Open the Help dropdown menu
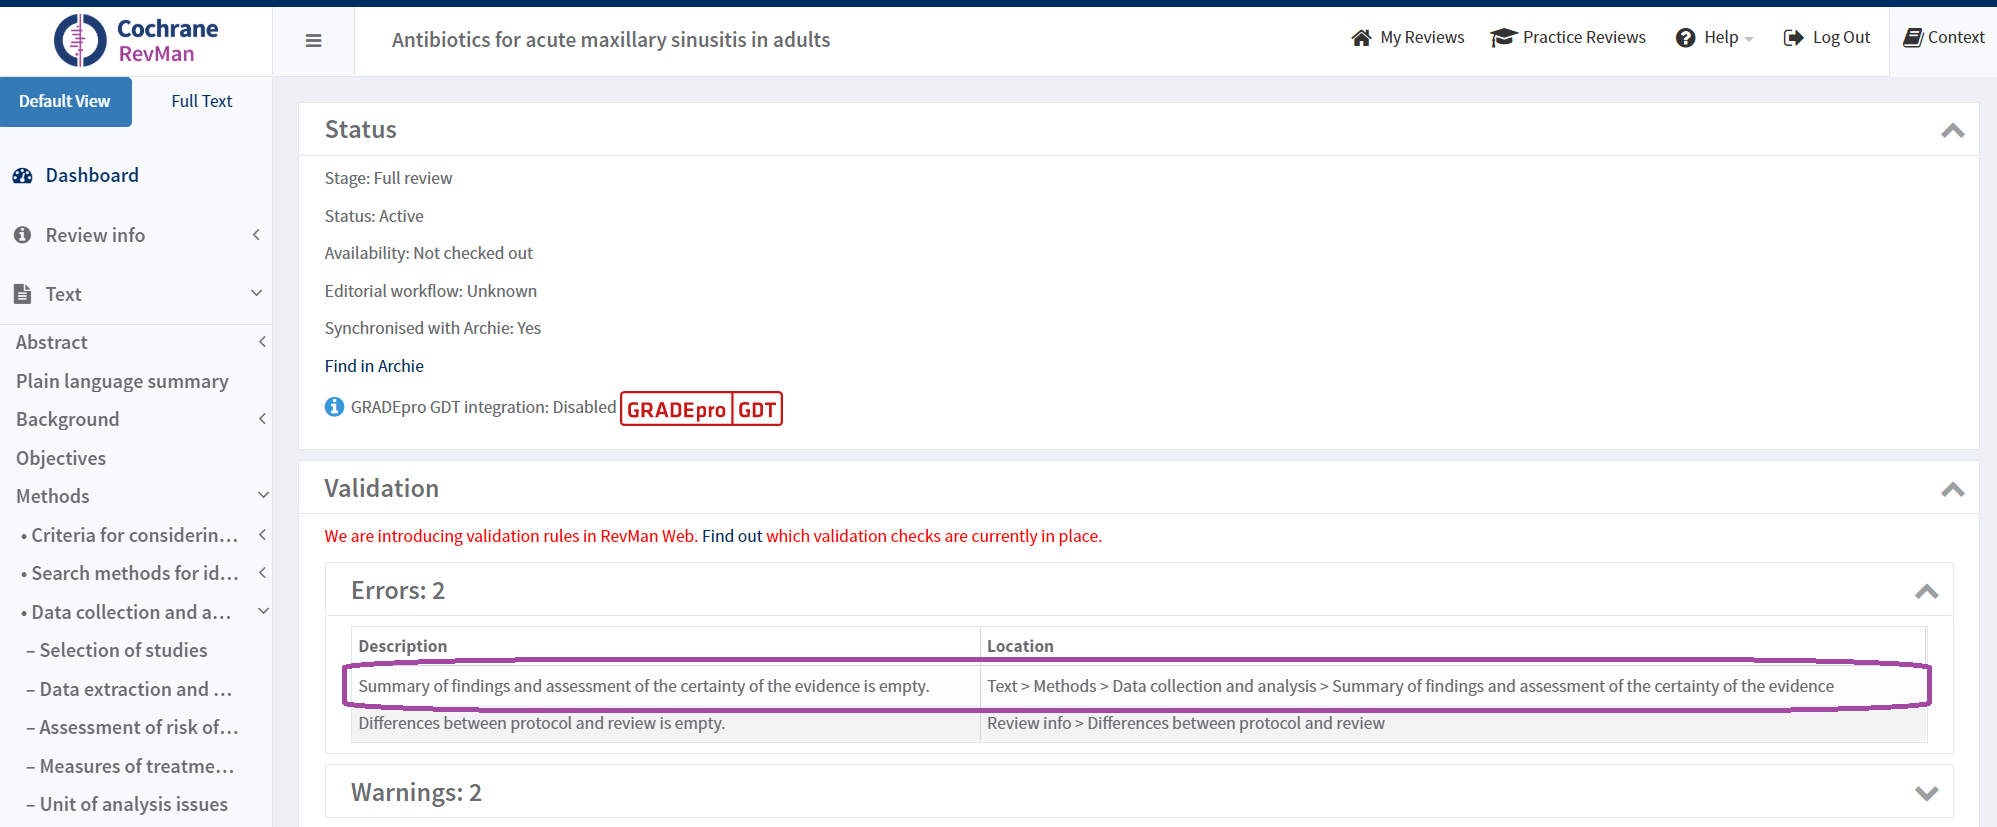The width and height of the screenshot is (1997, 827). coord(1714,38)
